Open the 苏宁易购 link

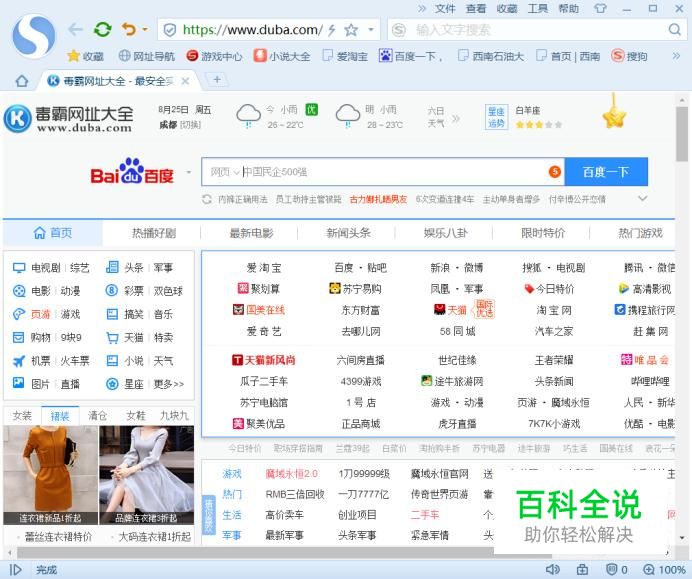click(355, 289)
